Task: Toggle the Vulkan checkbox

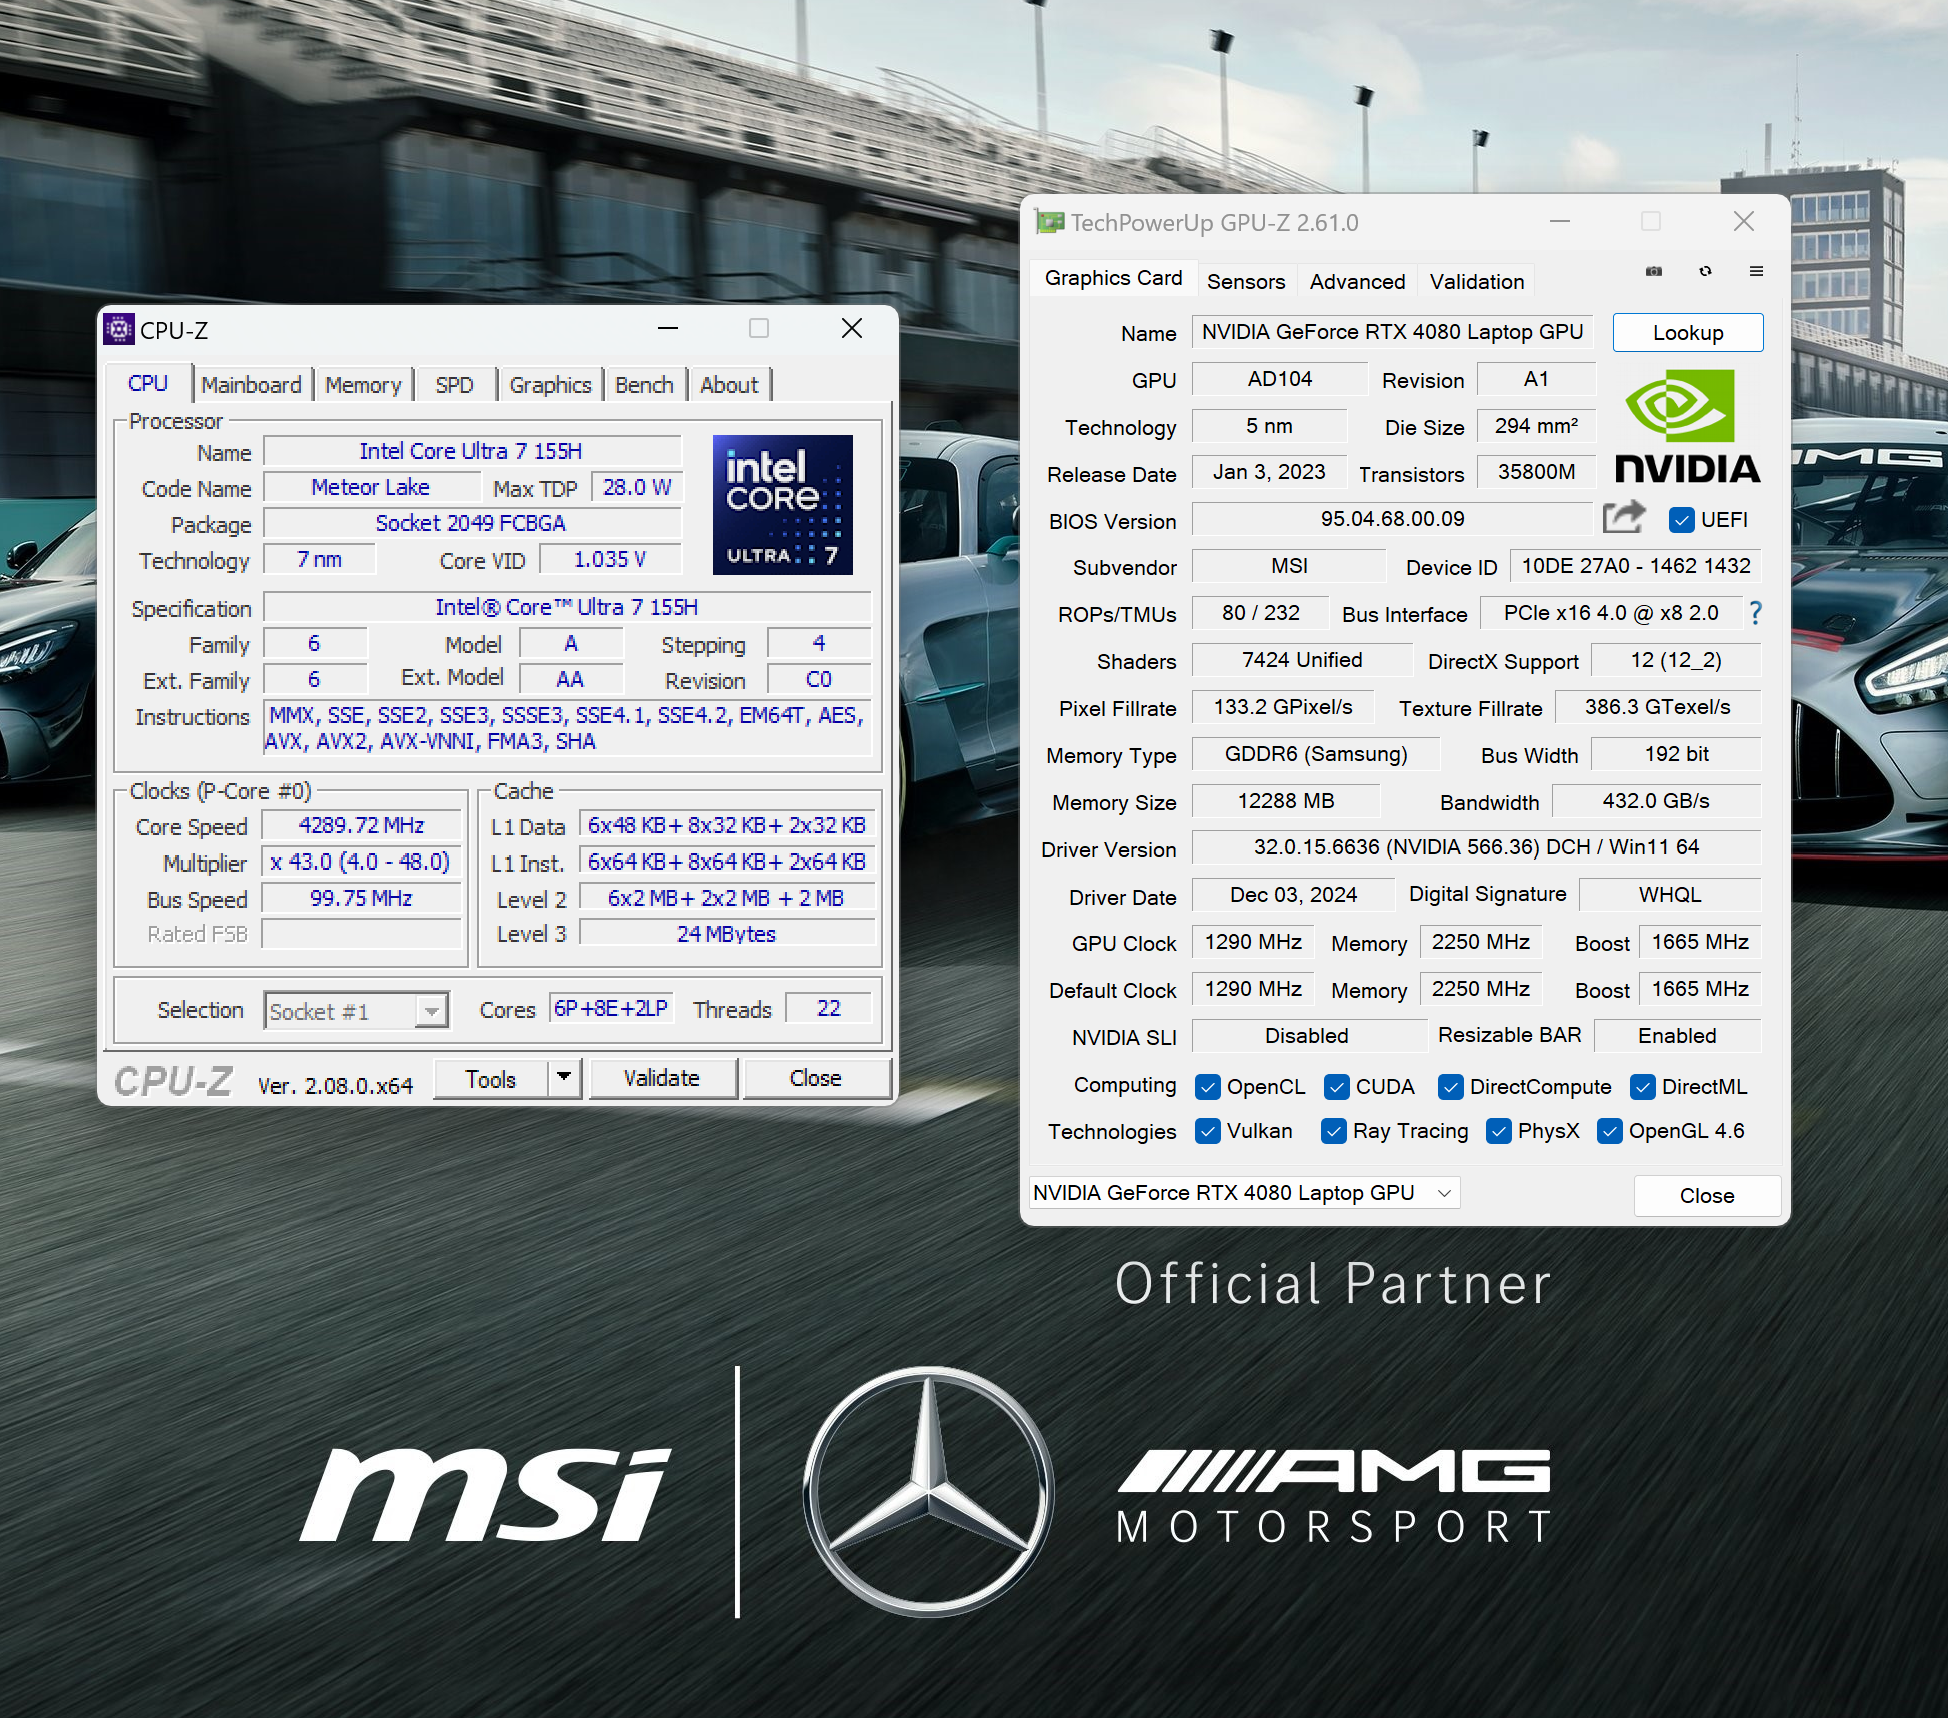Action: [x=1208, y=1131]
